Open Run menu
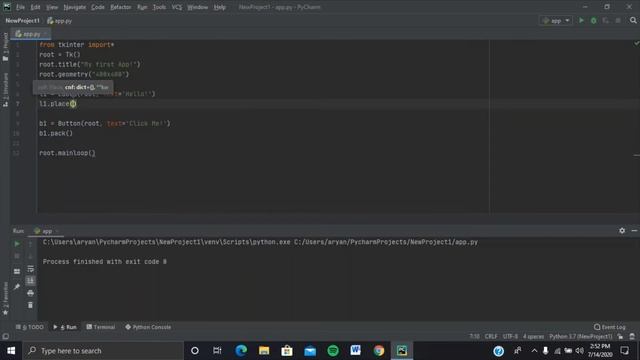The image size is (640, 360). [142, 7]
